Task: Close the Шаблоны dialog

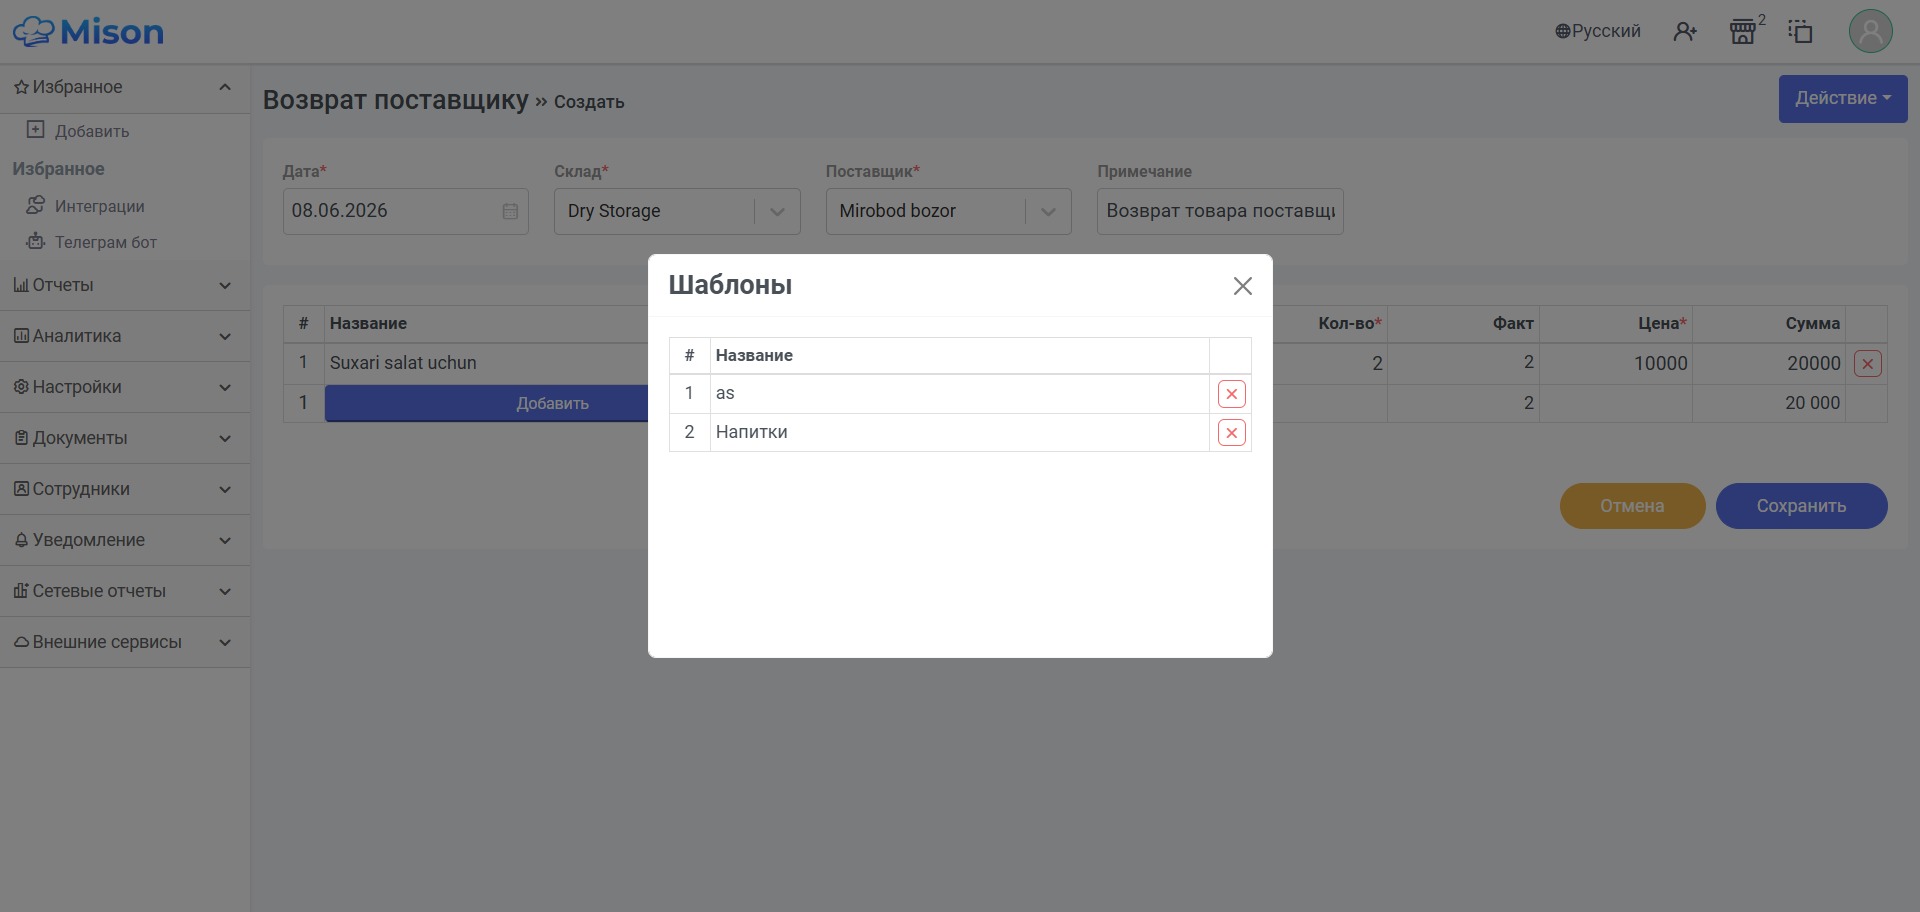Action: [1242, 286]
